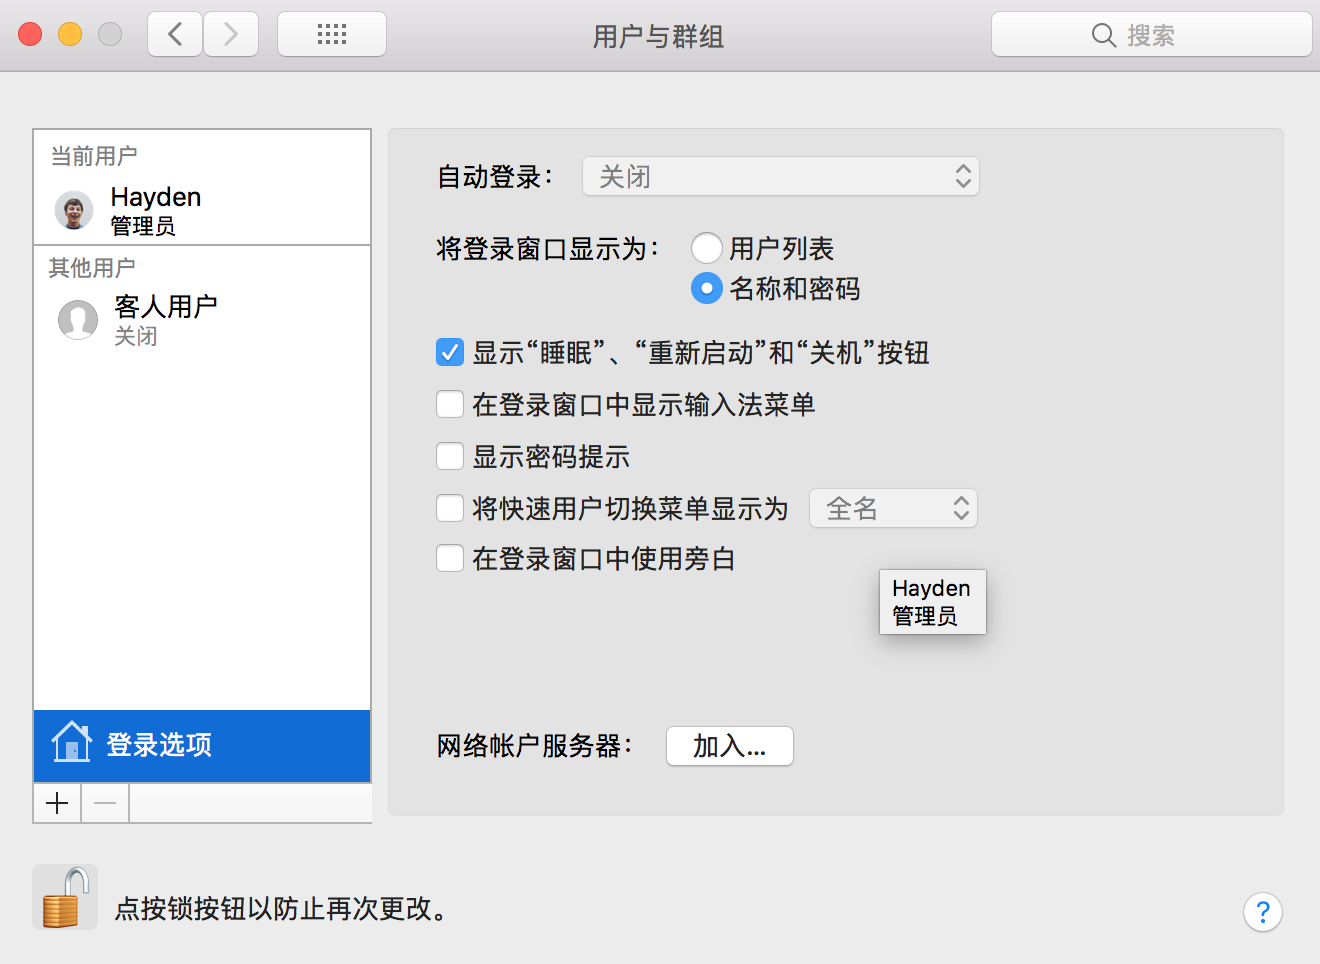The image size is (1320, 964).
Task: Enable 在登录窗口中使用旁白 checkbox
Action: tap(450, 558)
